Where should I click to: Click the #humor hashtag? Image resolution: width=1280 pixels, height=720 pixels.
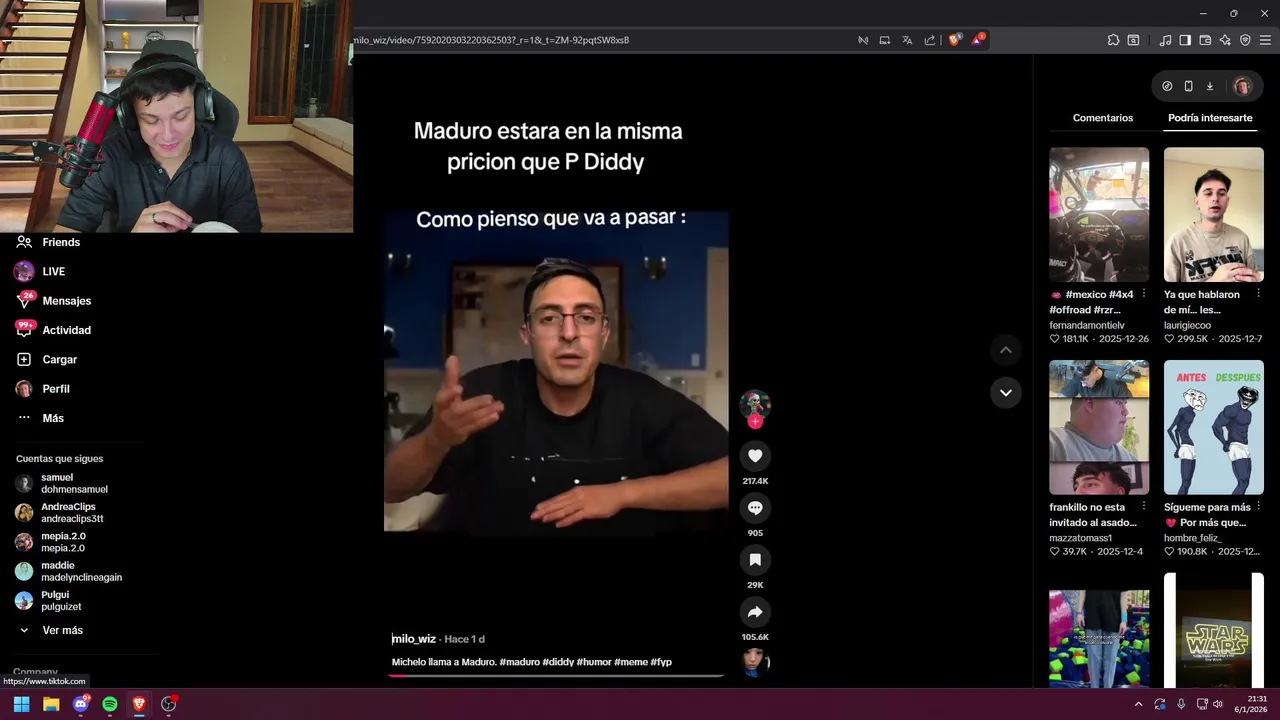coord(594,662)
